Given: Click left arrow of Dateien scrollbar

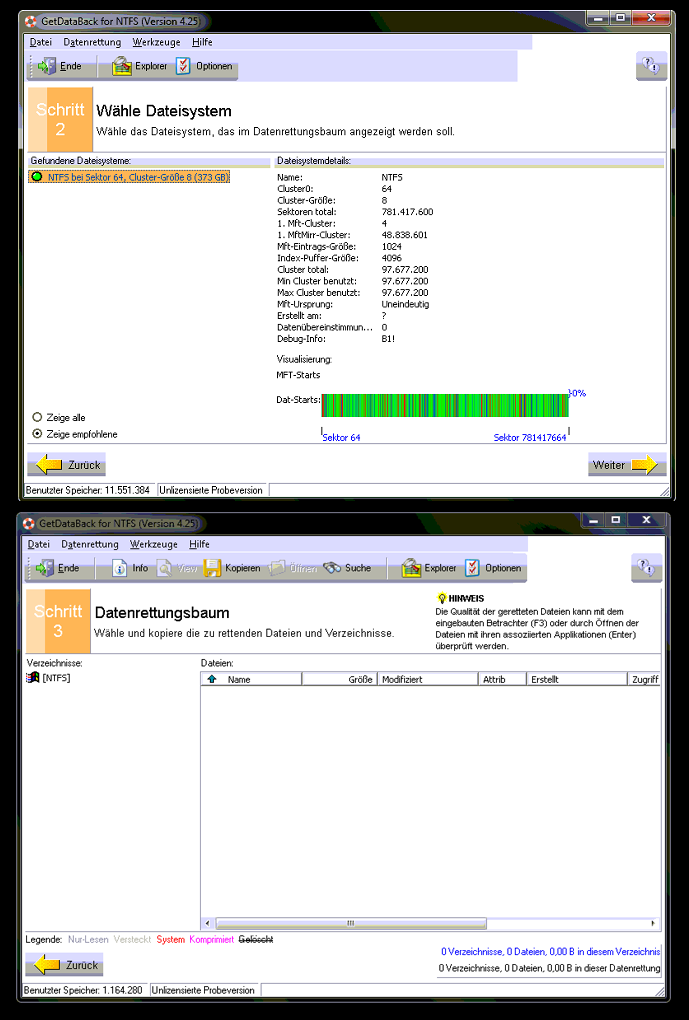Looking at the screenshot, I should 208,923.
